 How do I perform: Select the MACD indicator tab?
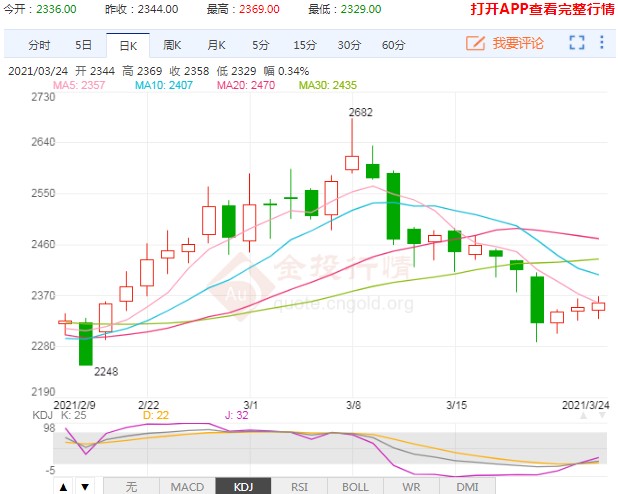[x=187, y=487]
